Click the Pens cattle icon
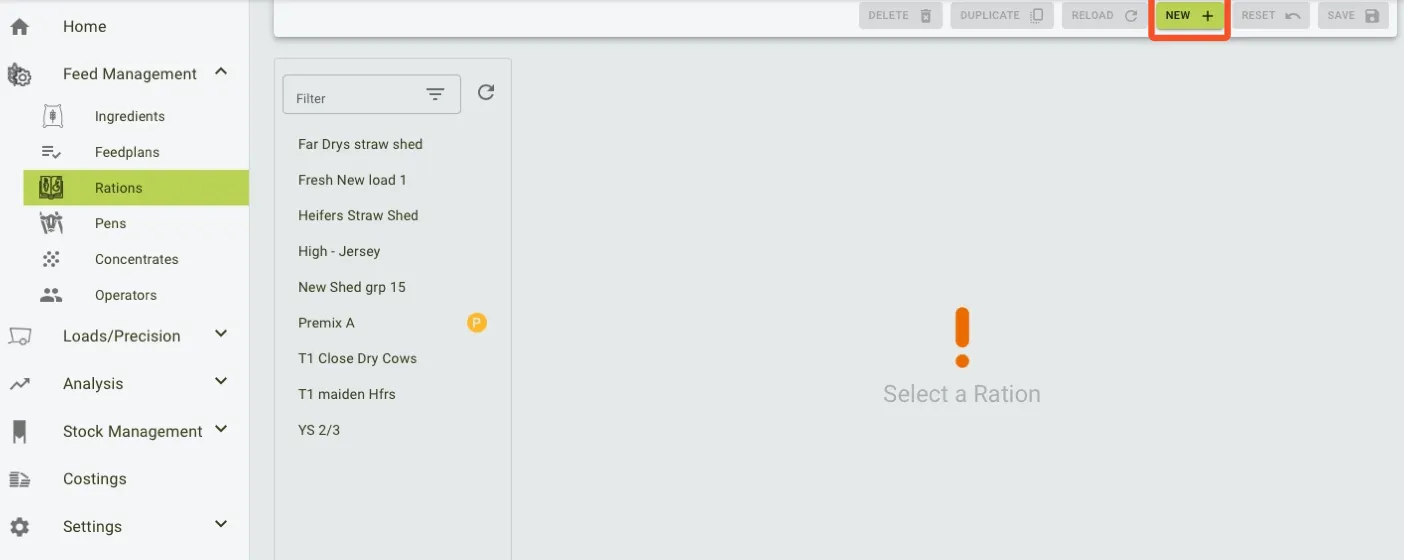The width and height of the screenshot is (1404, 560). coord(51,223)
